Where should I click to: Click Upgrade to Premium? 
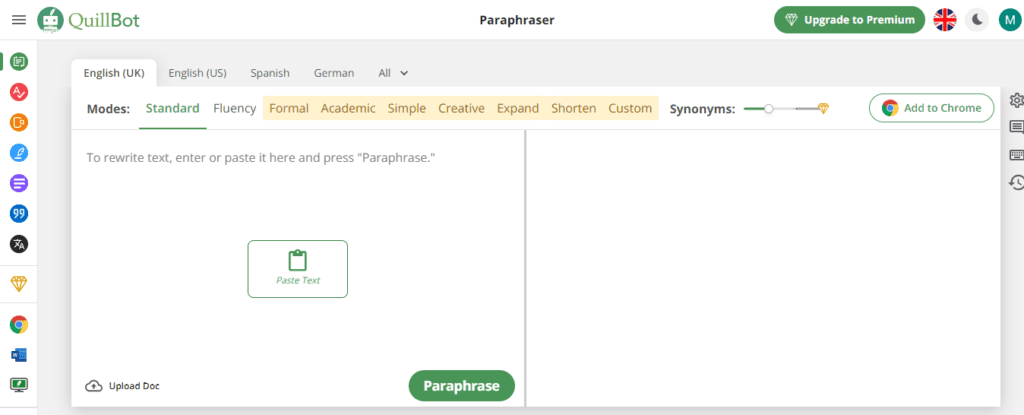[x=849, y=20]
